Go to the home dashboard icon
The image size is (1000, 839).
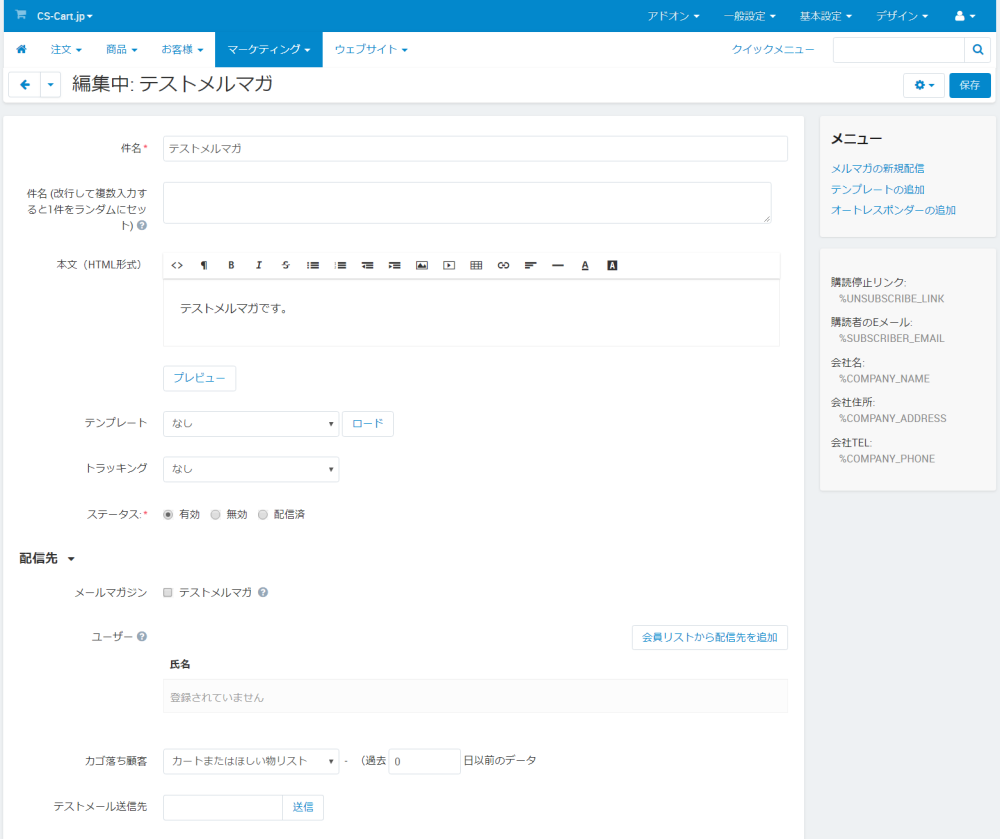pyautogui.click(x=22, y=49)
